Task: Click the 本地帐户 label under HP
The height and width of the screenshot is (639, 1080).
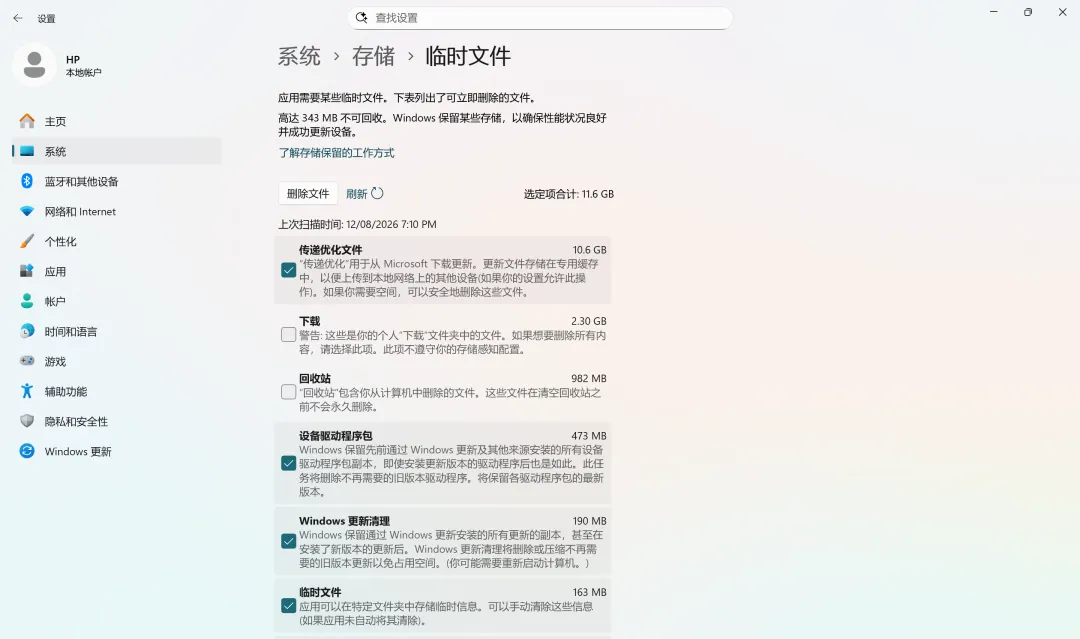Action: [x=83, y=72]
